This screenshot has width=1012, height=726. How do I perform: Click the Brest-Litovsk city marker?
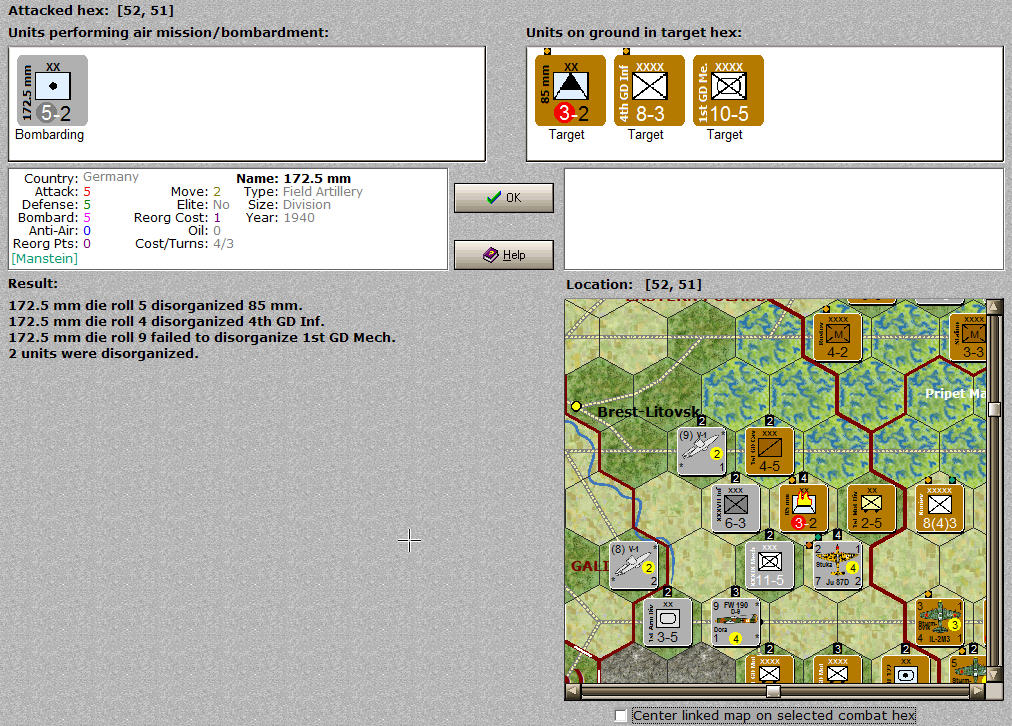point(576,406)
